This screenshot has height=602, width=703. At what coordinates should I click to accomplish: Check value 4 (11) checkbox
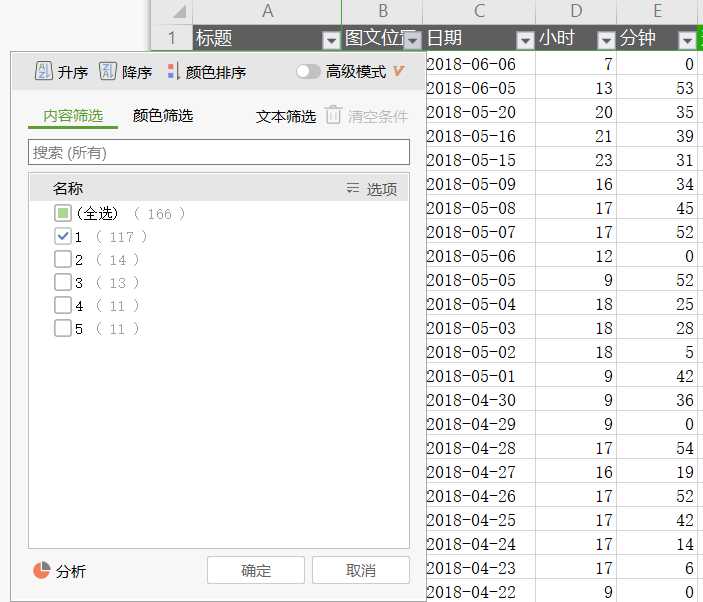pos(63,305)
